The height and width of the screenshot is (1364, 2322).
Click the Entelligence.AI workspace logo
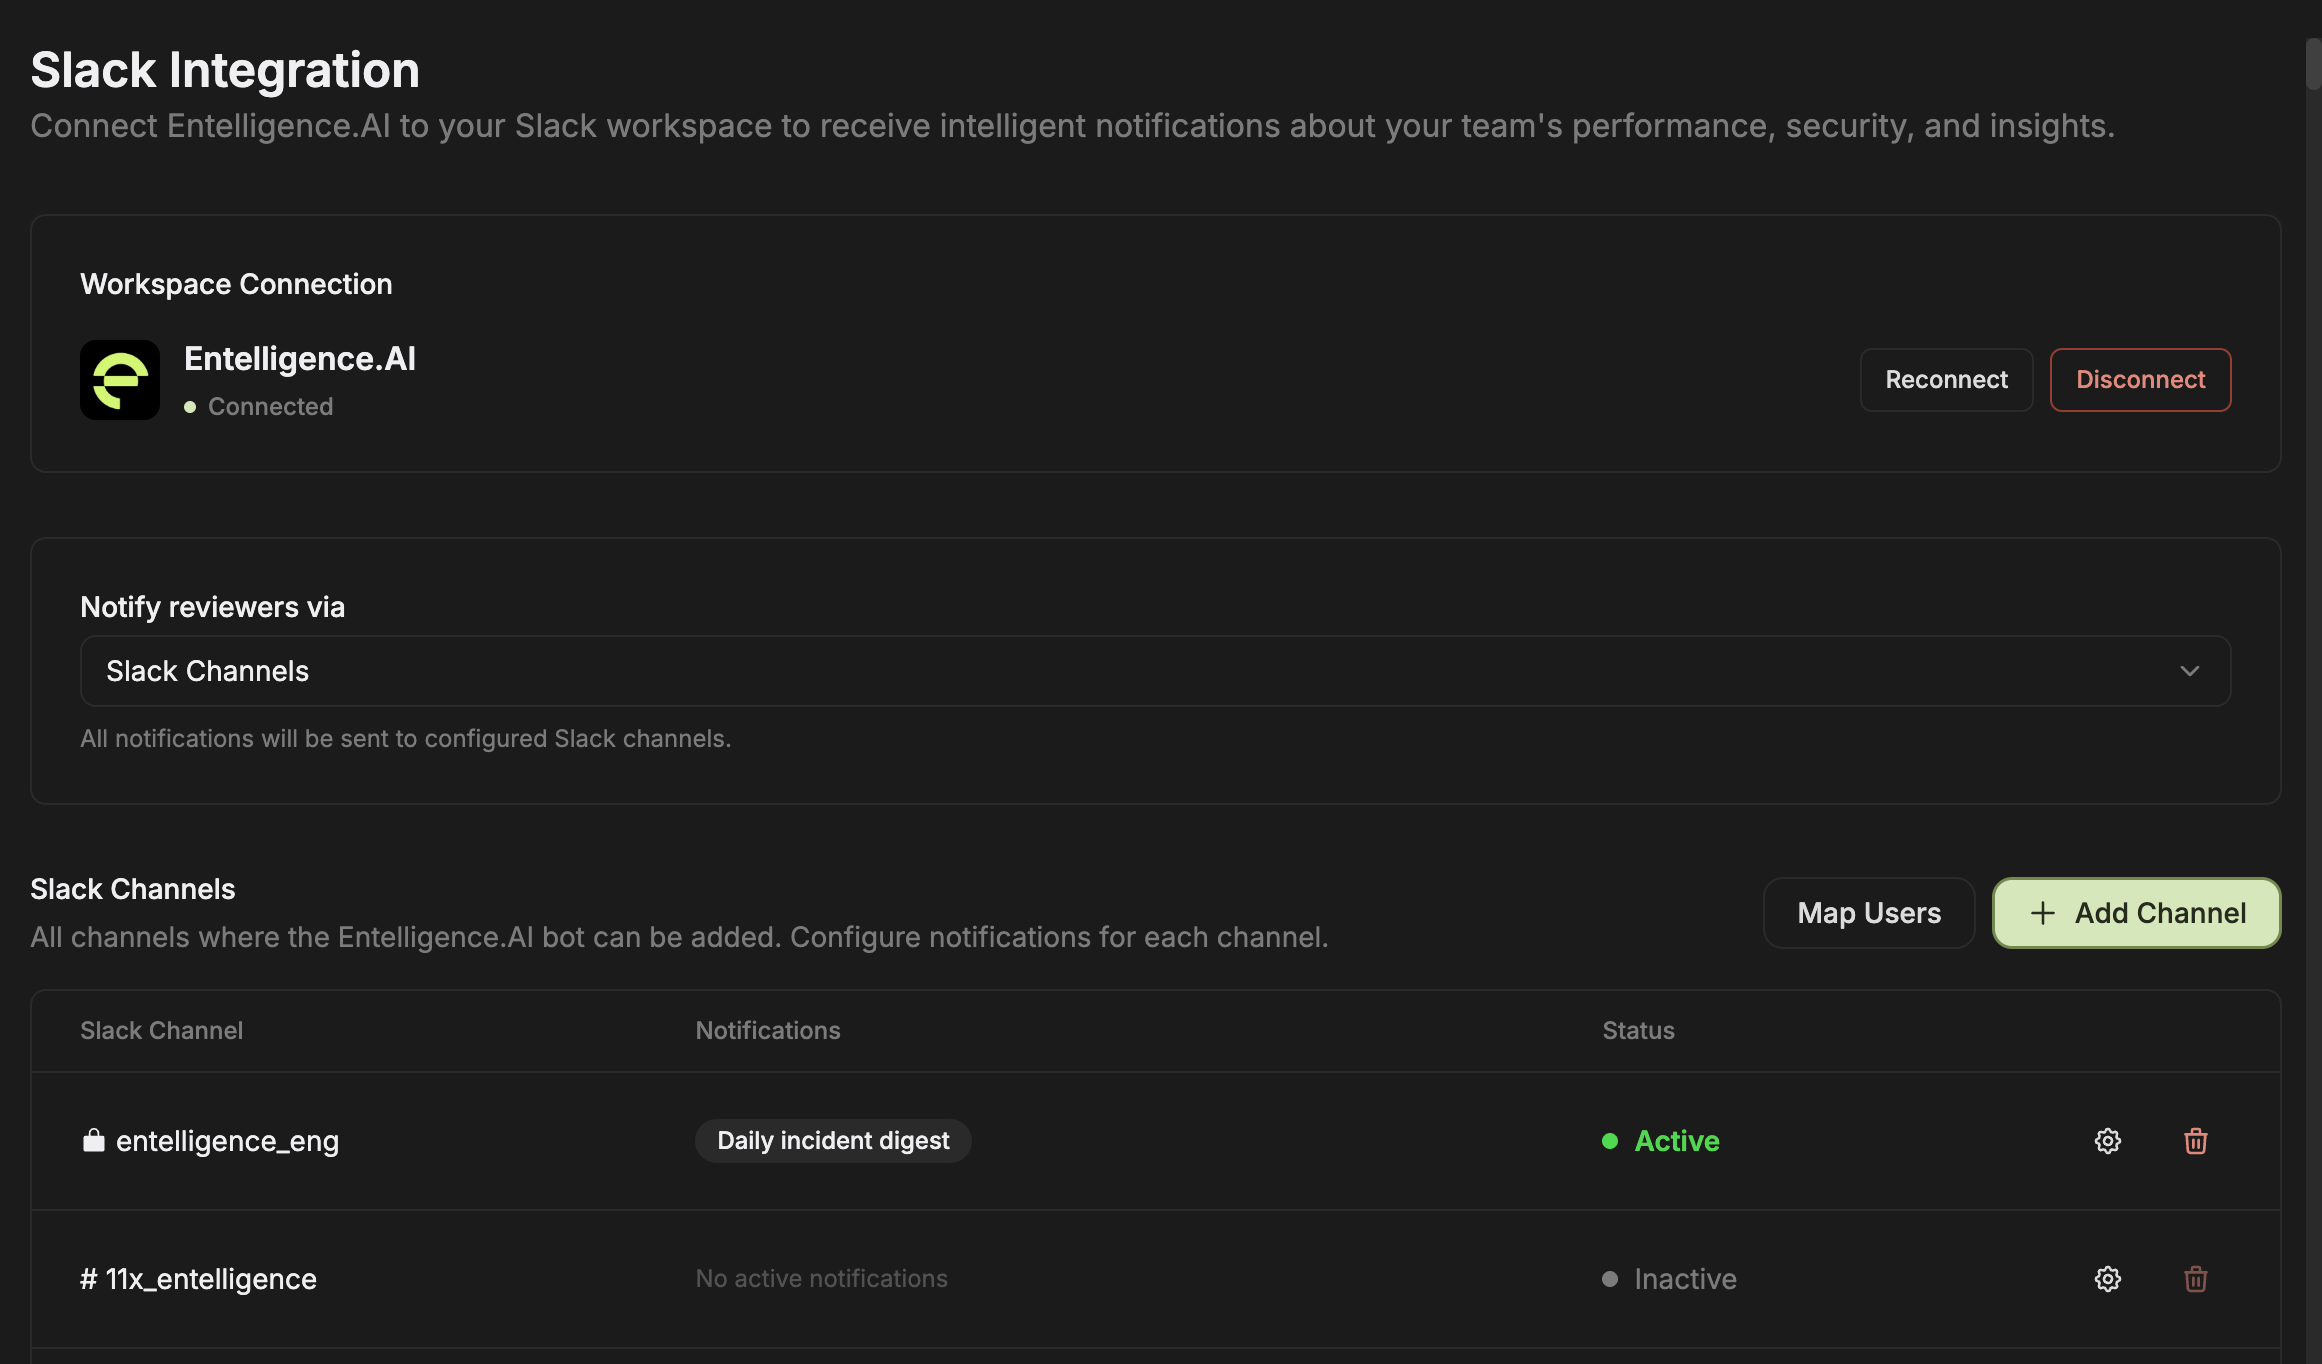tap(120, 380)
